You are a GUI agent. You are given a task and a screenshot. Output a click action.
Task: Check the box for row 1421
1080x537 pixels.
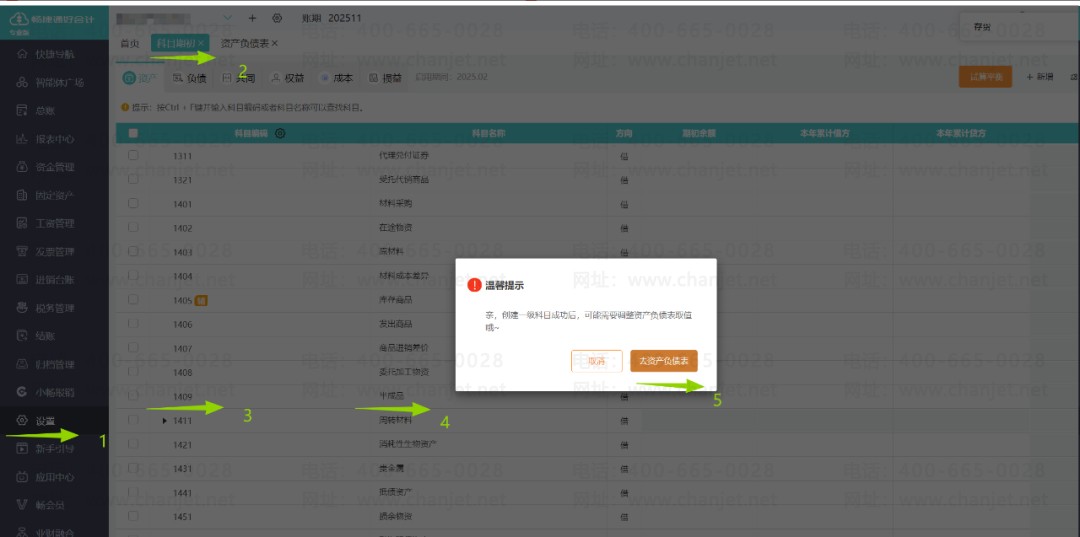pos(133,444)
